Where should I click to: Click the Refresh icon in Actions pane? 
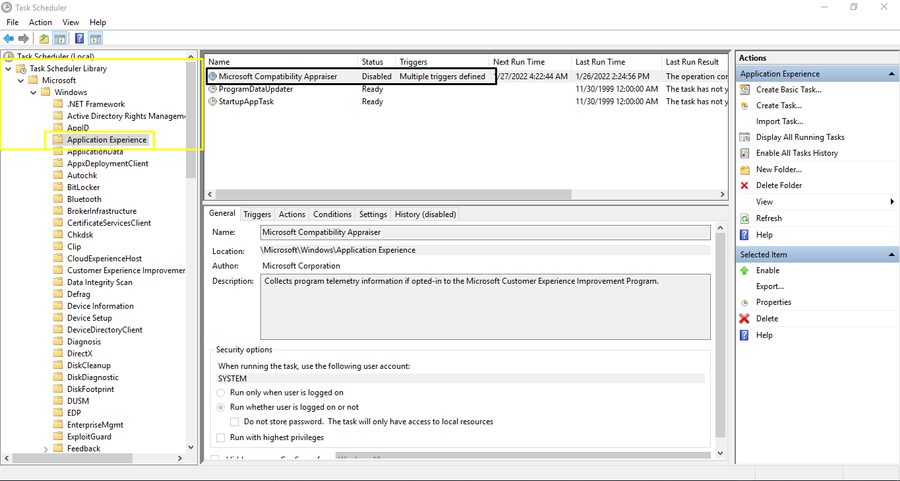coord(744,219)
